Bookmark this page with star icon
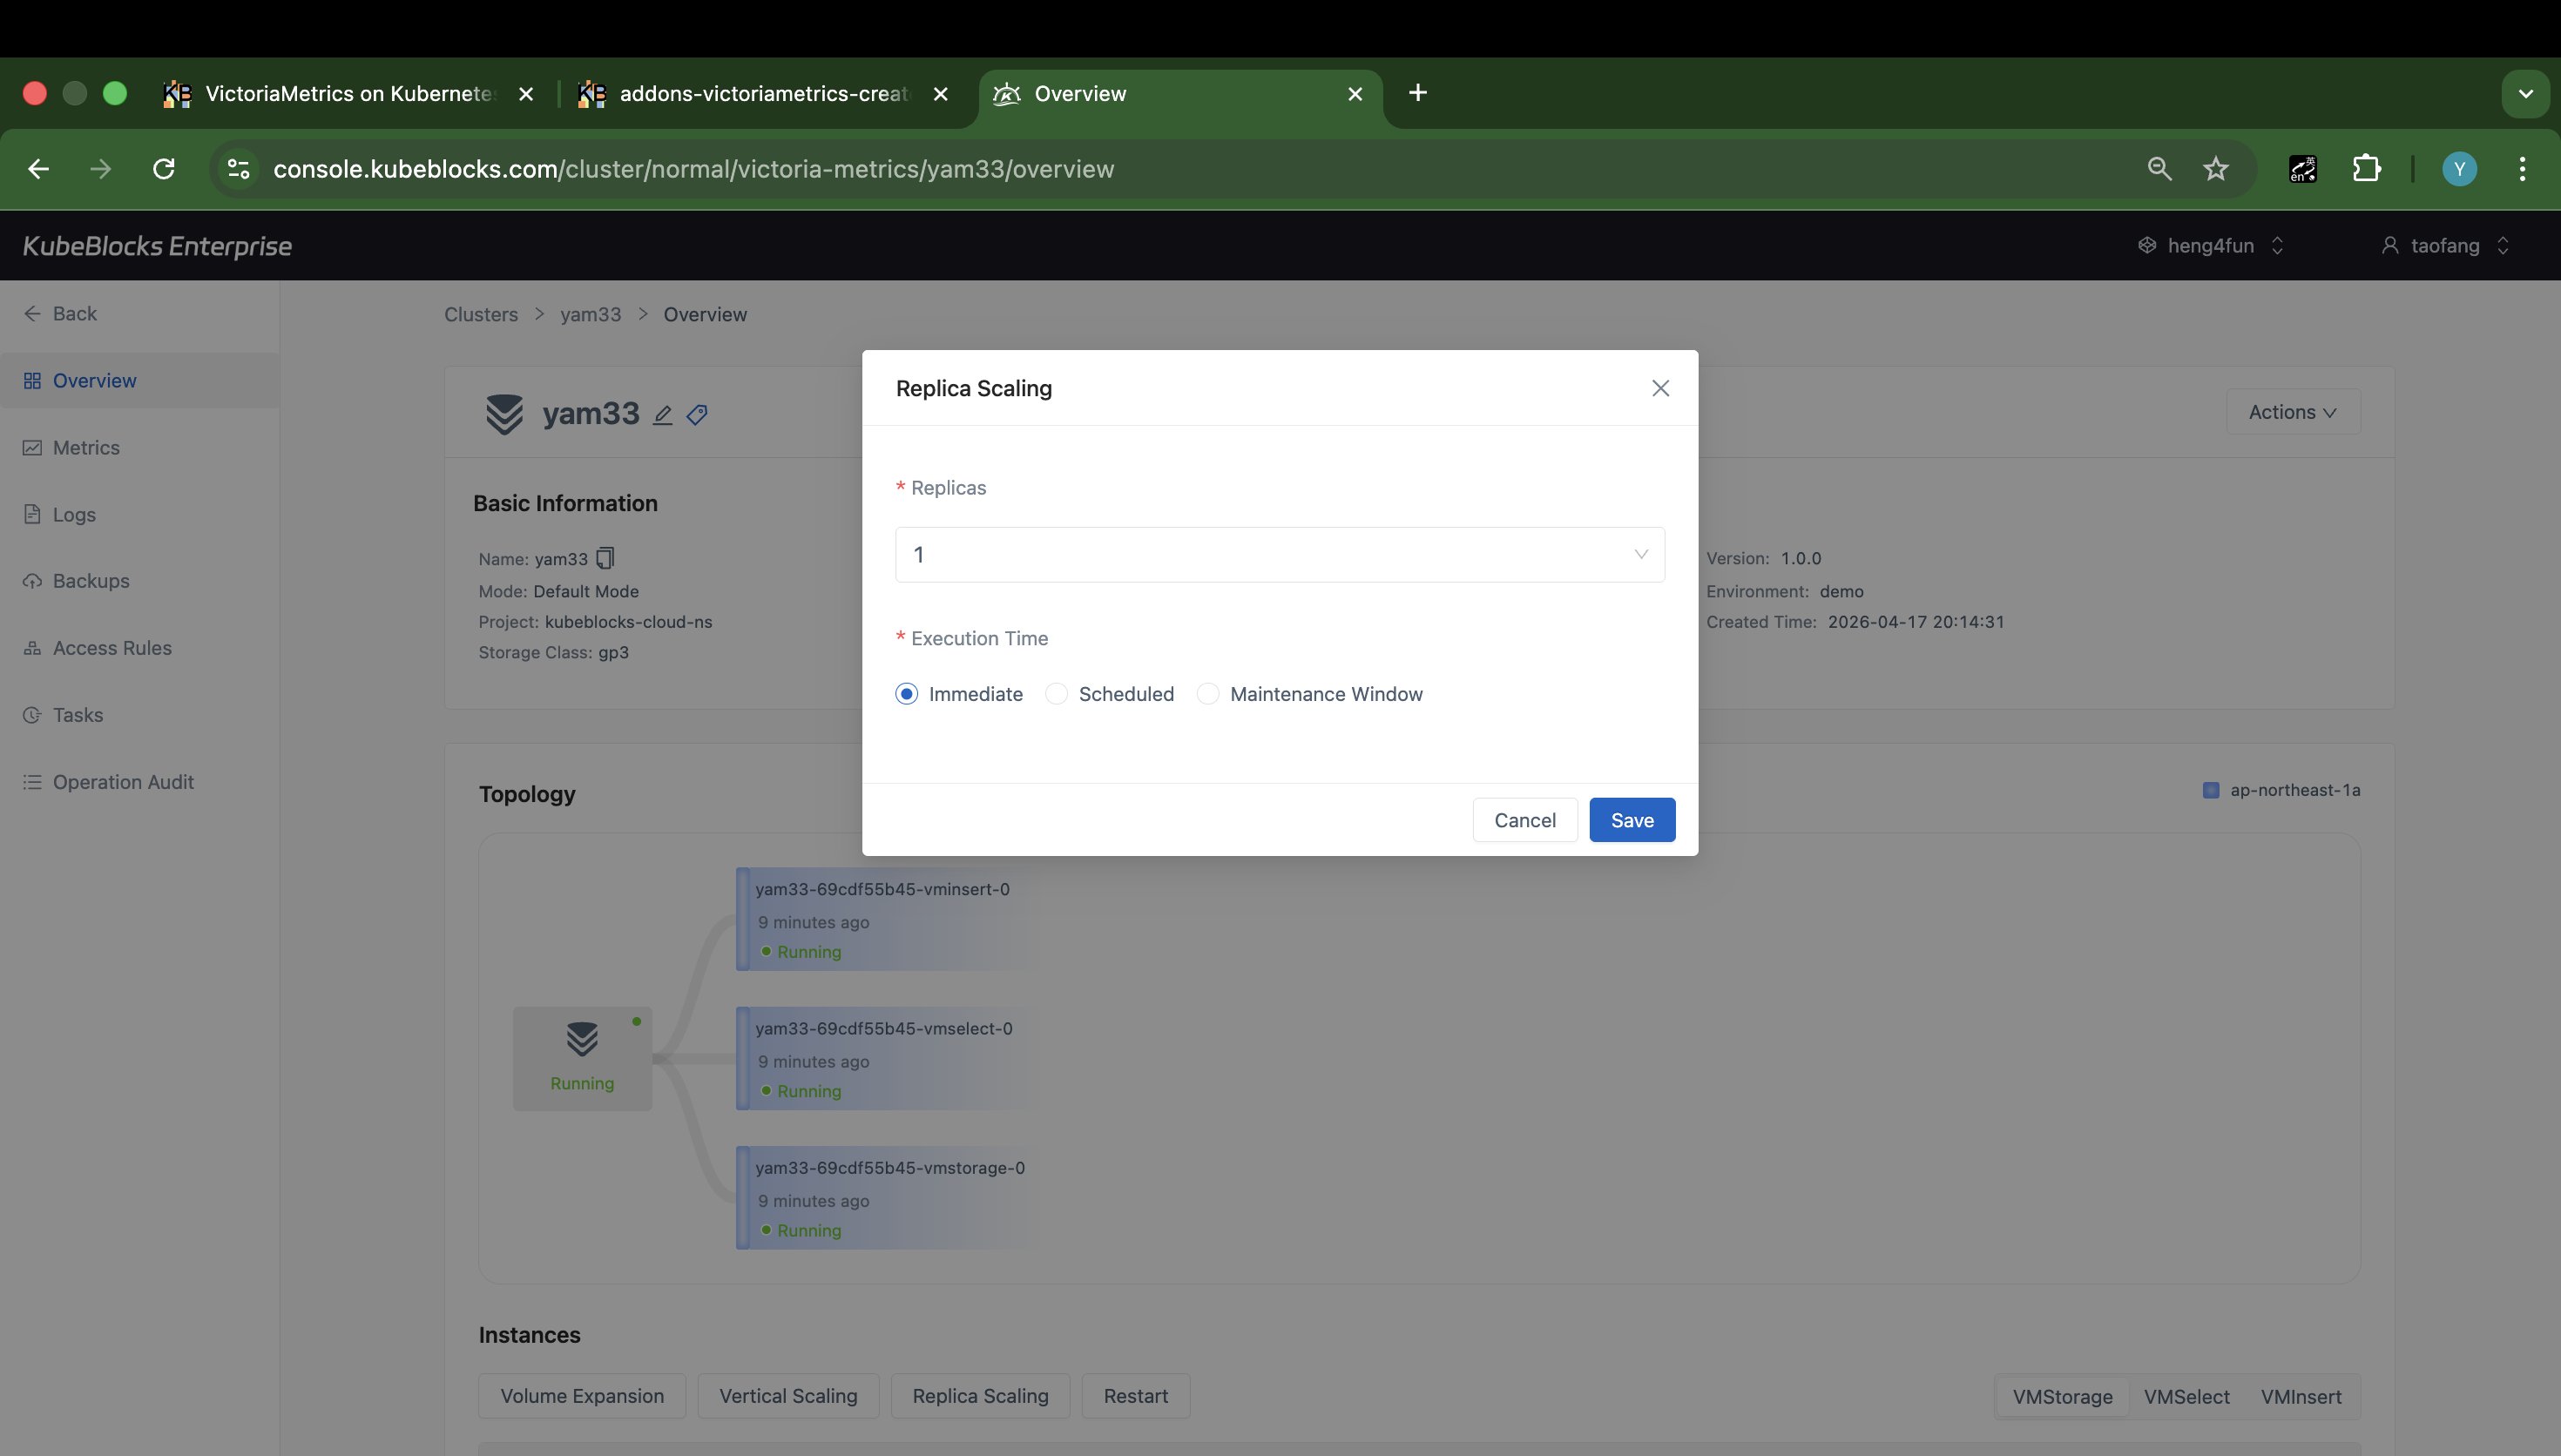This screenshot has width=2561, height=1456. point(2216,169)
